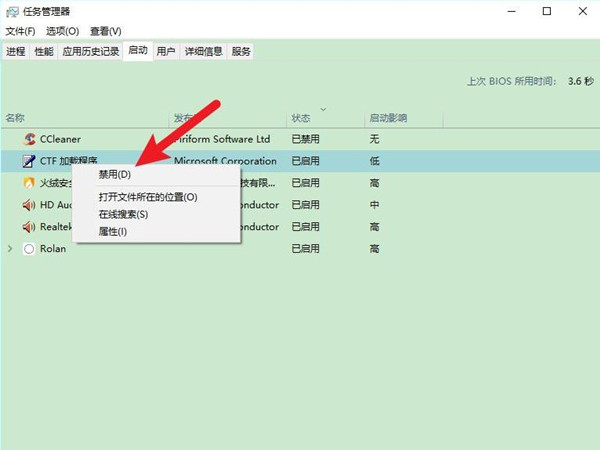Viewport: 600px width, 450px height.
Task: Choose 禁用(D) from the context menu
Action: pyautogui.click(x=114, y=175)
